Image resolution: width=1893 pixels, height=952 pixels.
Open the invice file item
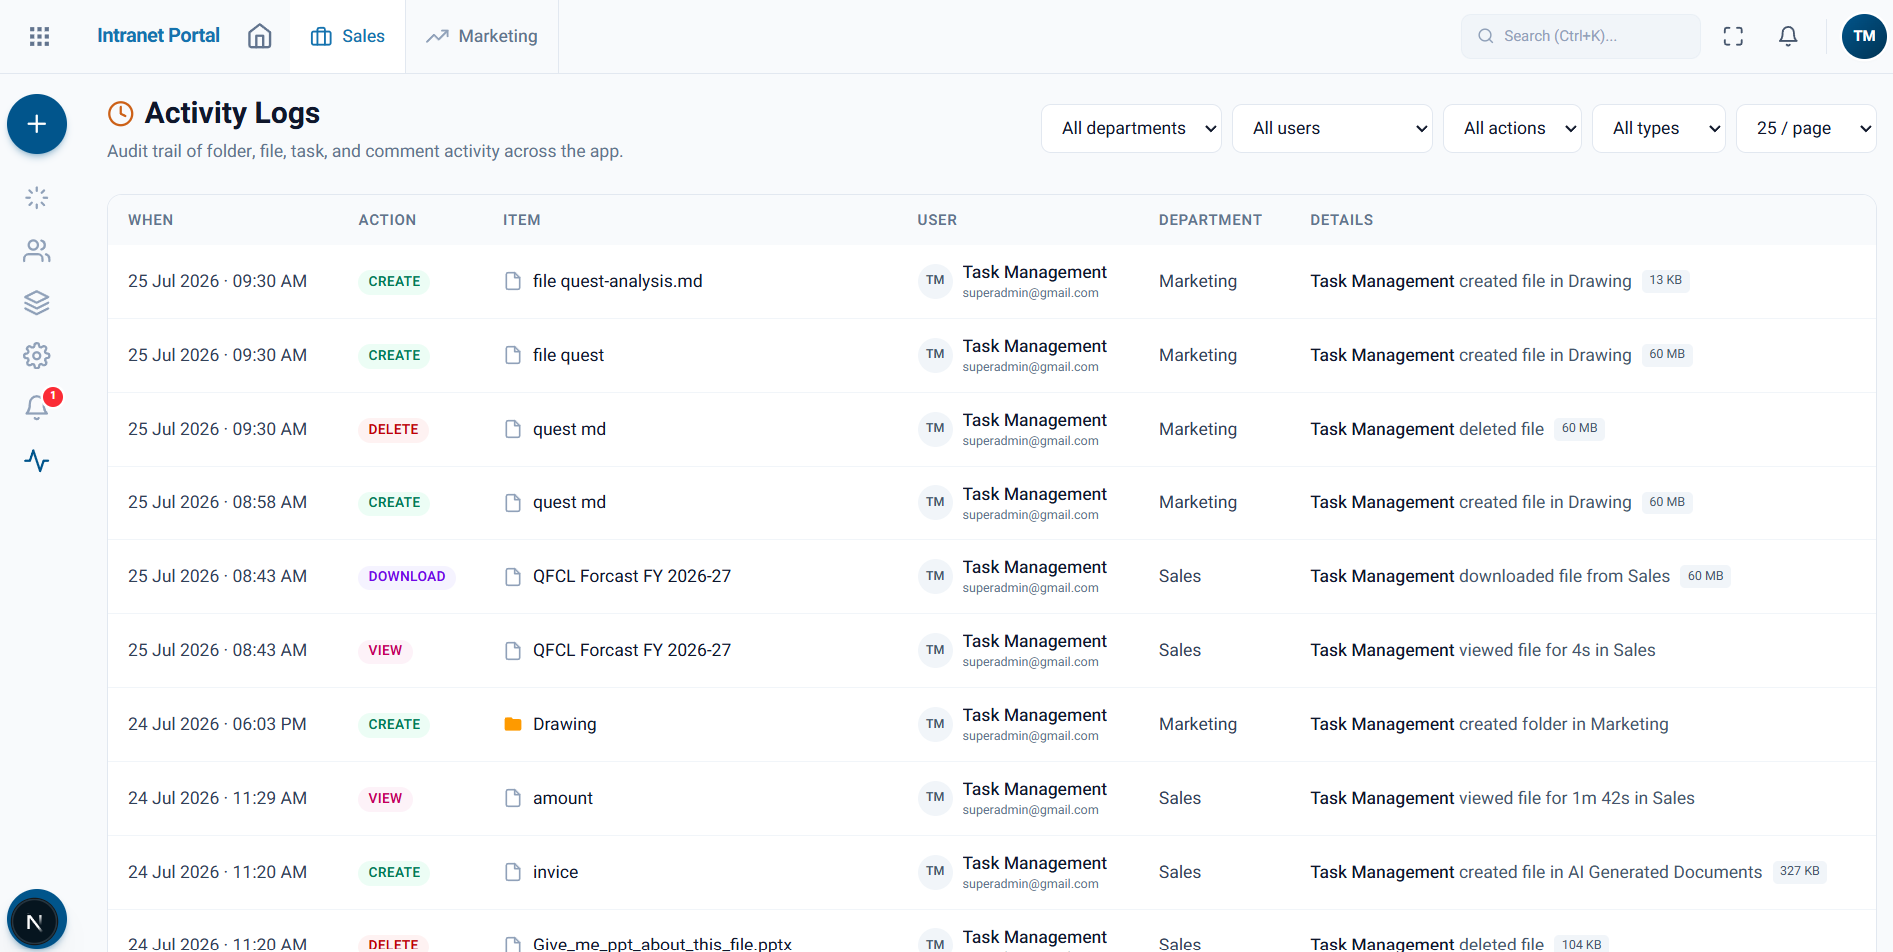[x=555, y=872]
